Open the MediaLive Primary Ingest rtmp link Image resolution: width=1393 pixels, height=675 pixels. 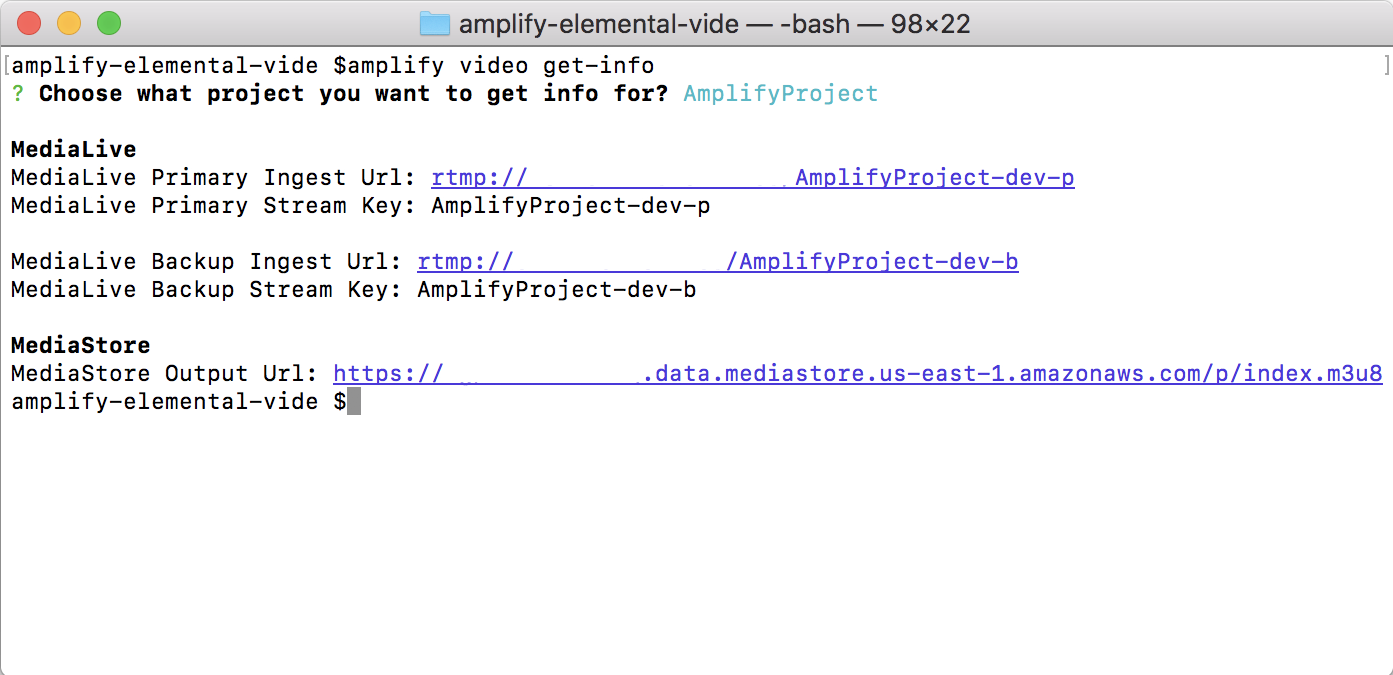point(753,178)
